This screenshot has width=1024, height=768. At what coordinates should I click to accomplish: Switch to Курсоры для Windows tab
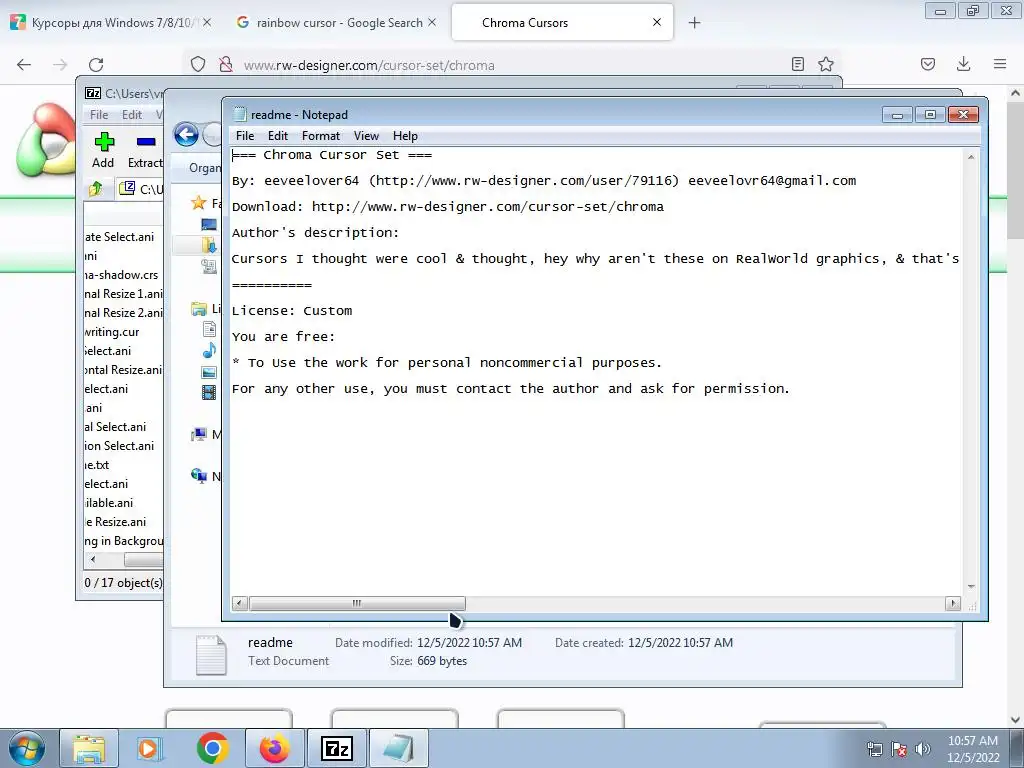click(x=111, y=23)
